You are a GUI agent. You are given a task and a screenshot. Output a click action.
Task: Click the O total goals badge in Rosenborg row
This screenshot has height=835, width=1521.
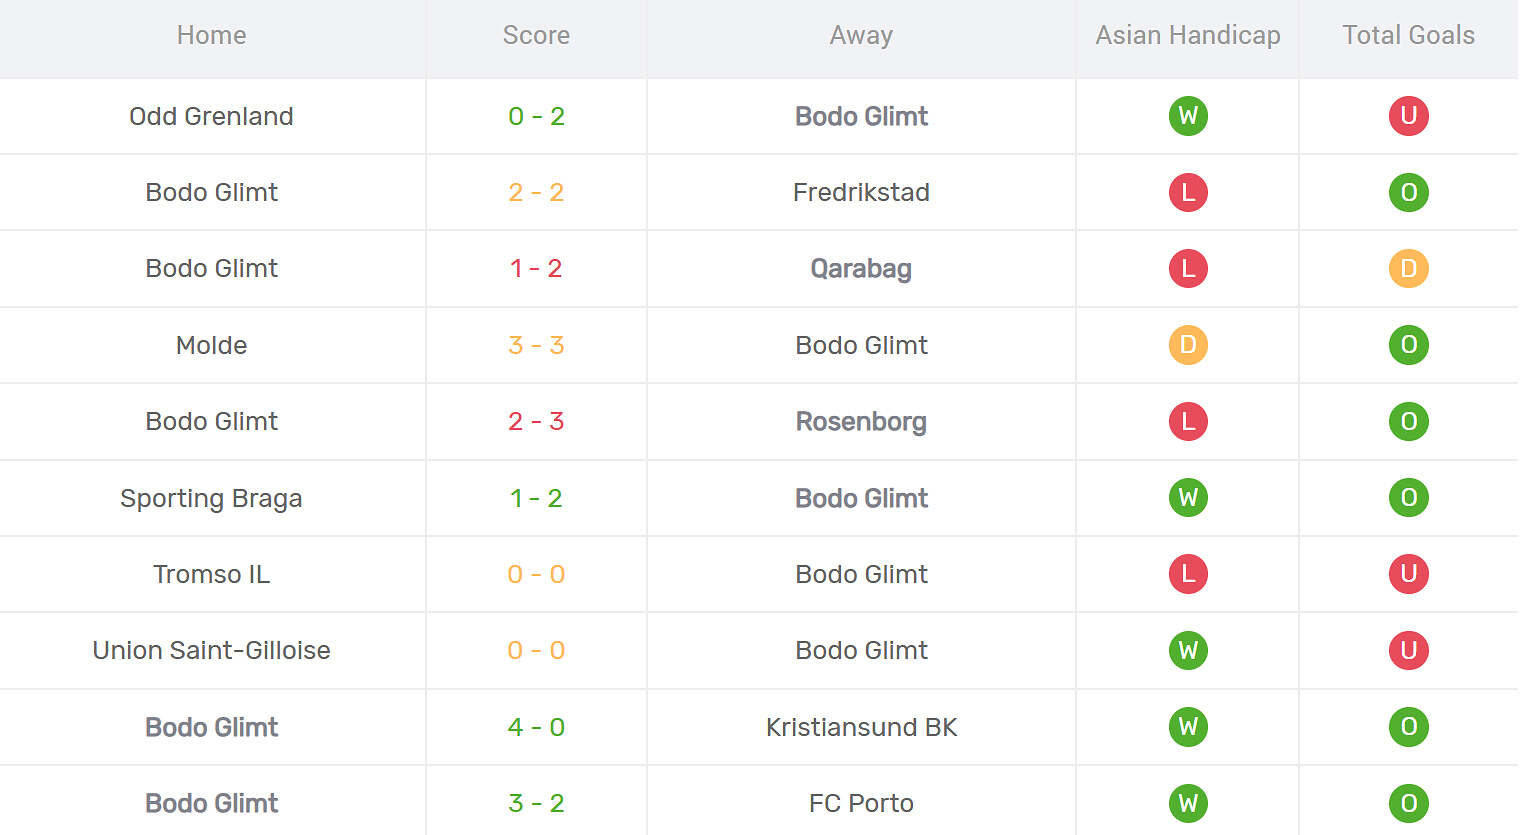click(1408, 421)
